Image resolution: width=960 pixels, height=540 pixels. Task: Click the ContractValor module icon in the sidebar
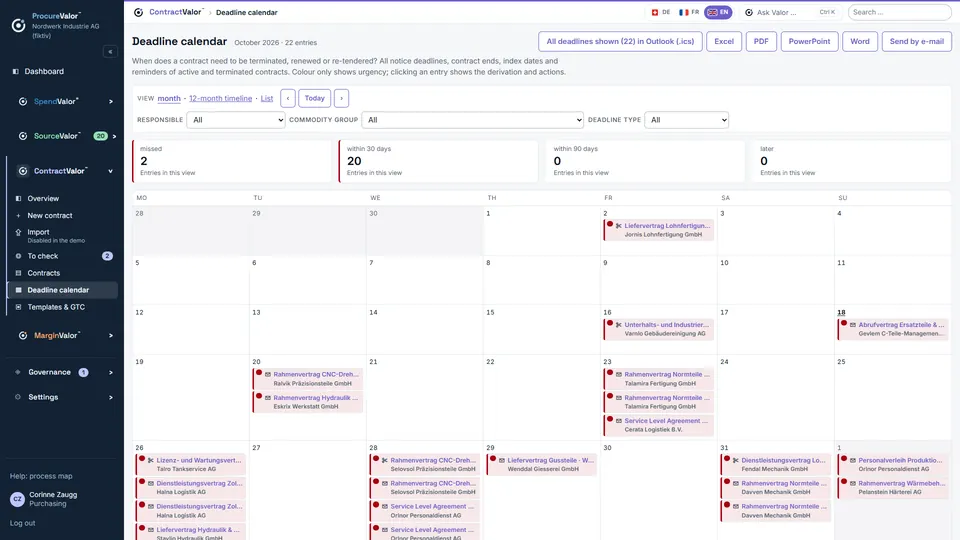(23, 171)
